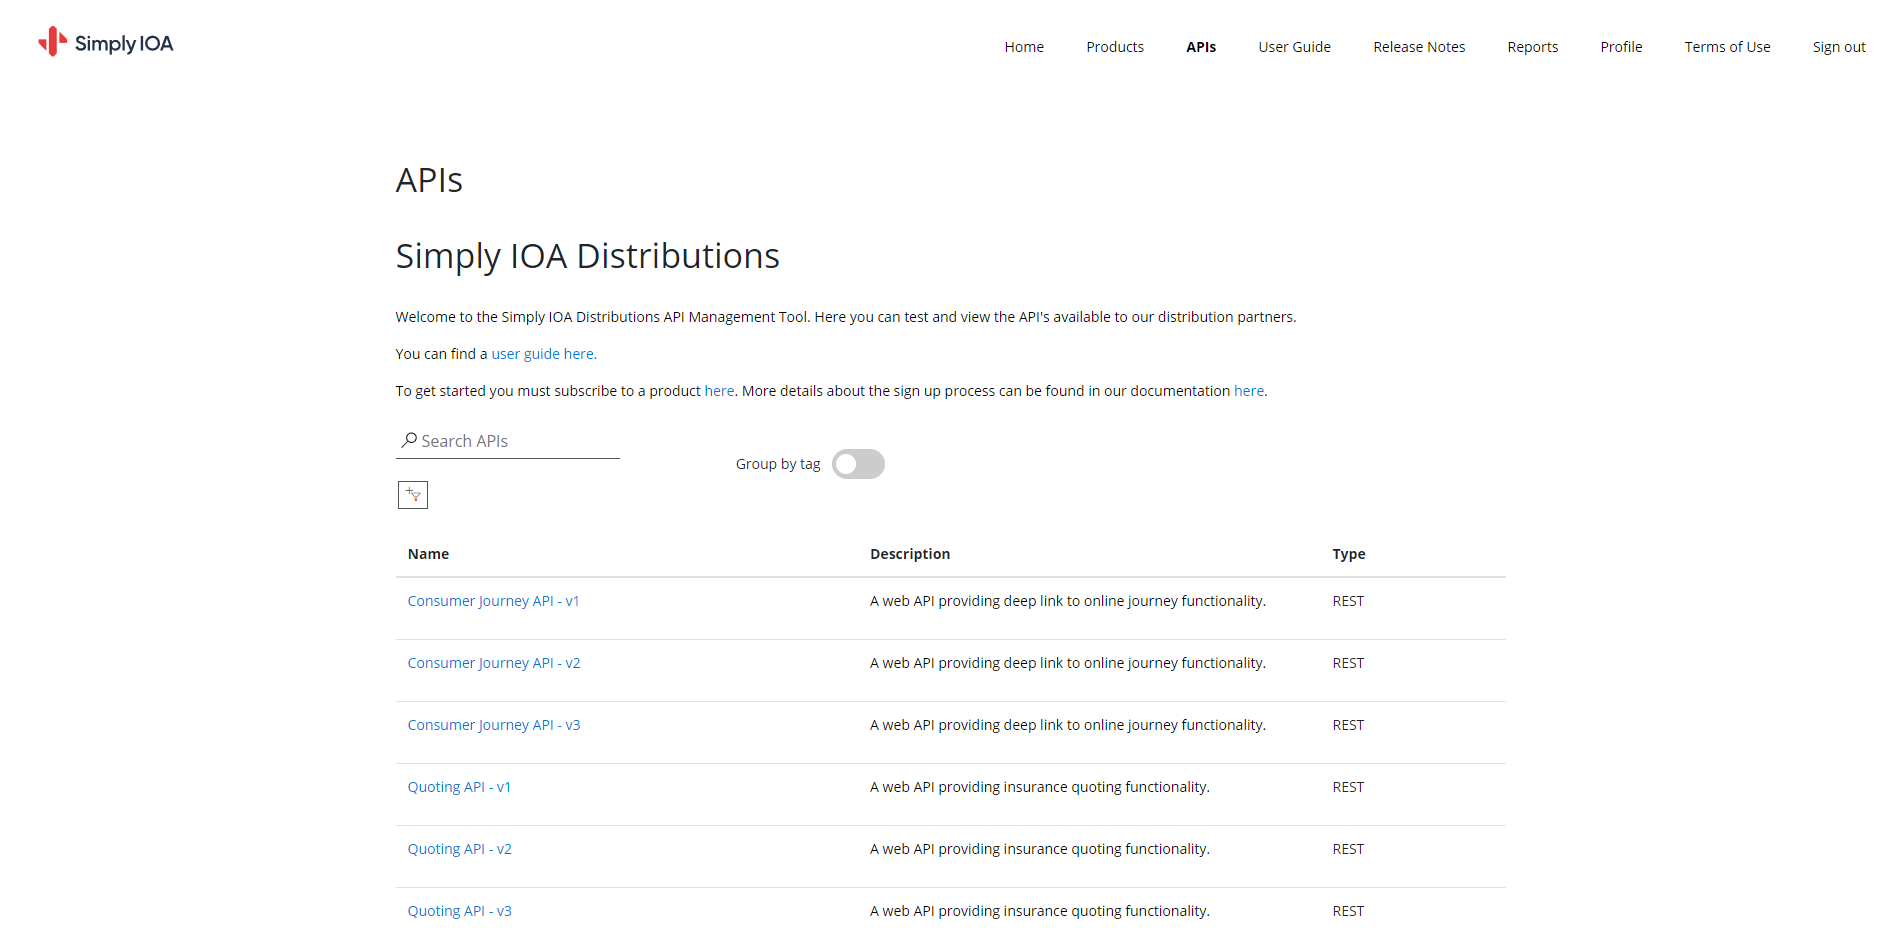Image resolution: width=1901 pixels, height=935 pixels.
Task: Select REST type in Quoting API - v1 row
Action: point(1348,787)
